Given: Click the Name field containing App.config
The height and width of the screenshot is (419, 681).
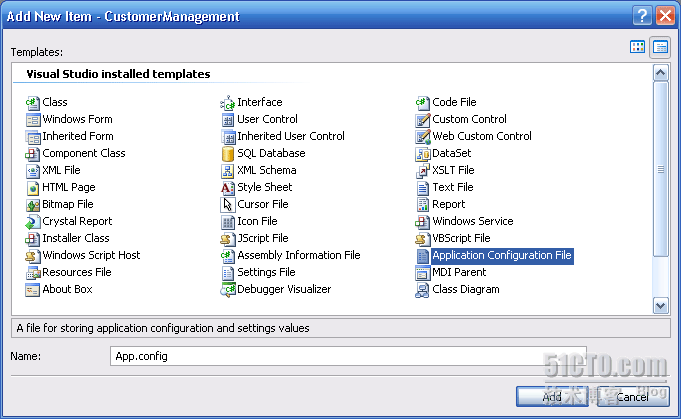Looking at the screenshot, I should (x=348, y=356).
